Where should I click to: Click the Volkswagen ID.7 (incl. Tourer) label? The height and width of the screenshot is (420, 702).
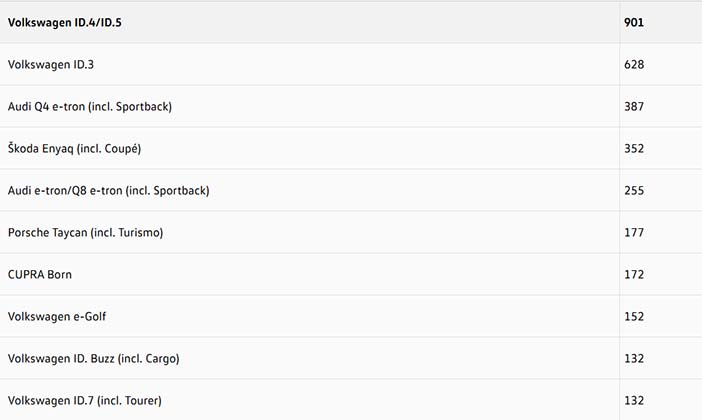click(88, 400)
